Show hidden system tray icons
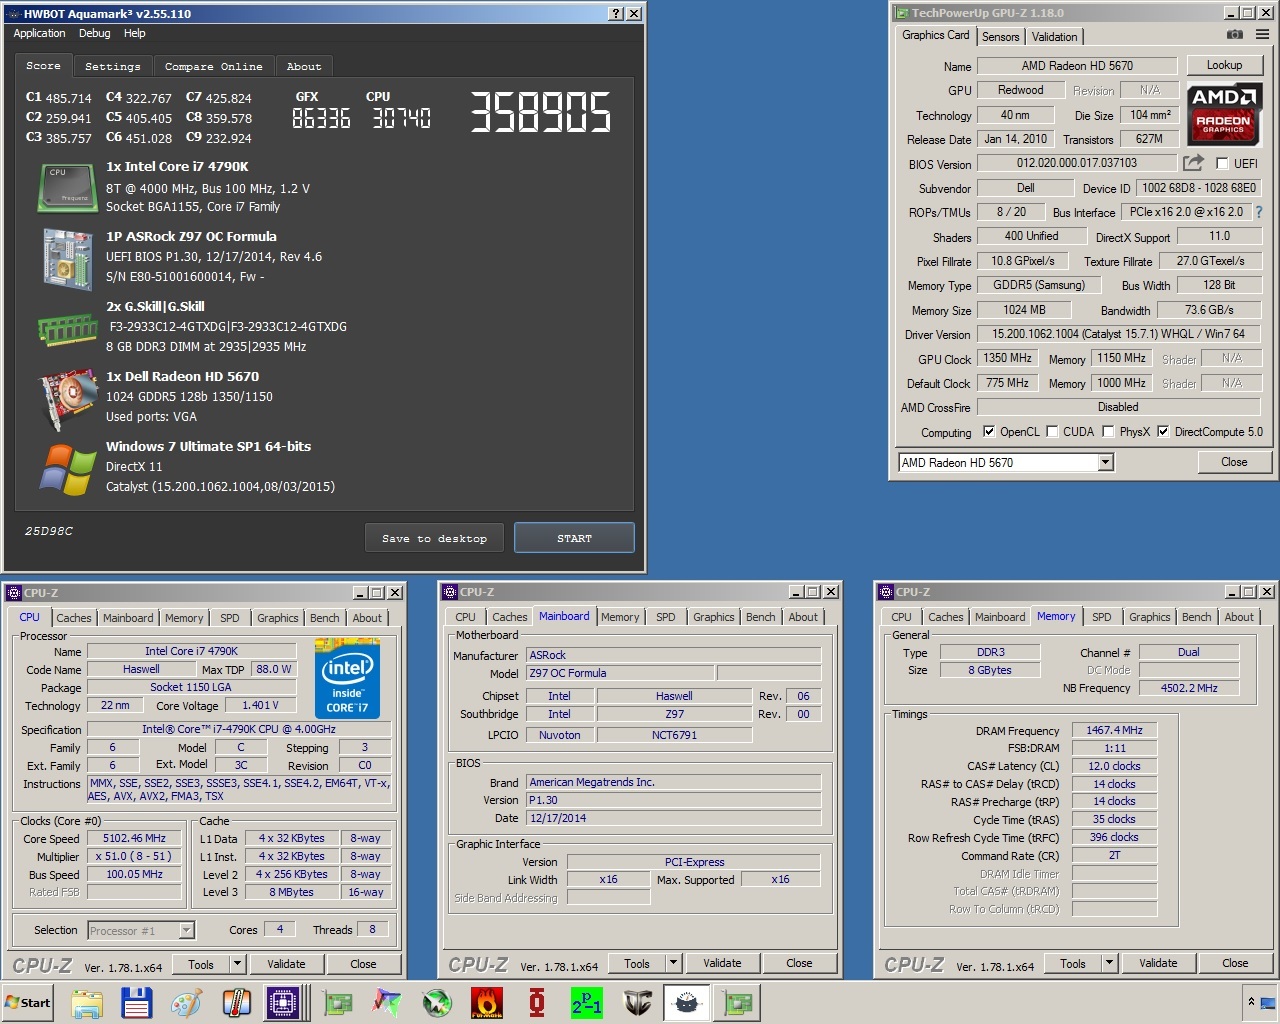 [1251, 1001]
